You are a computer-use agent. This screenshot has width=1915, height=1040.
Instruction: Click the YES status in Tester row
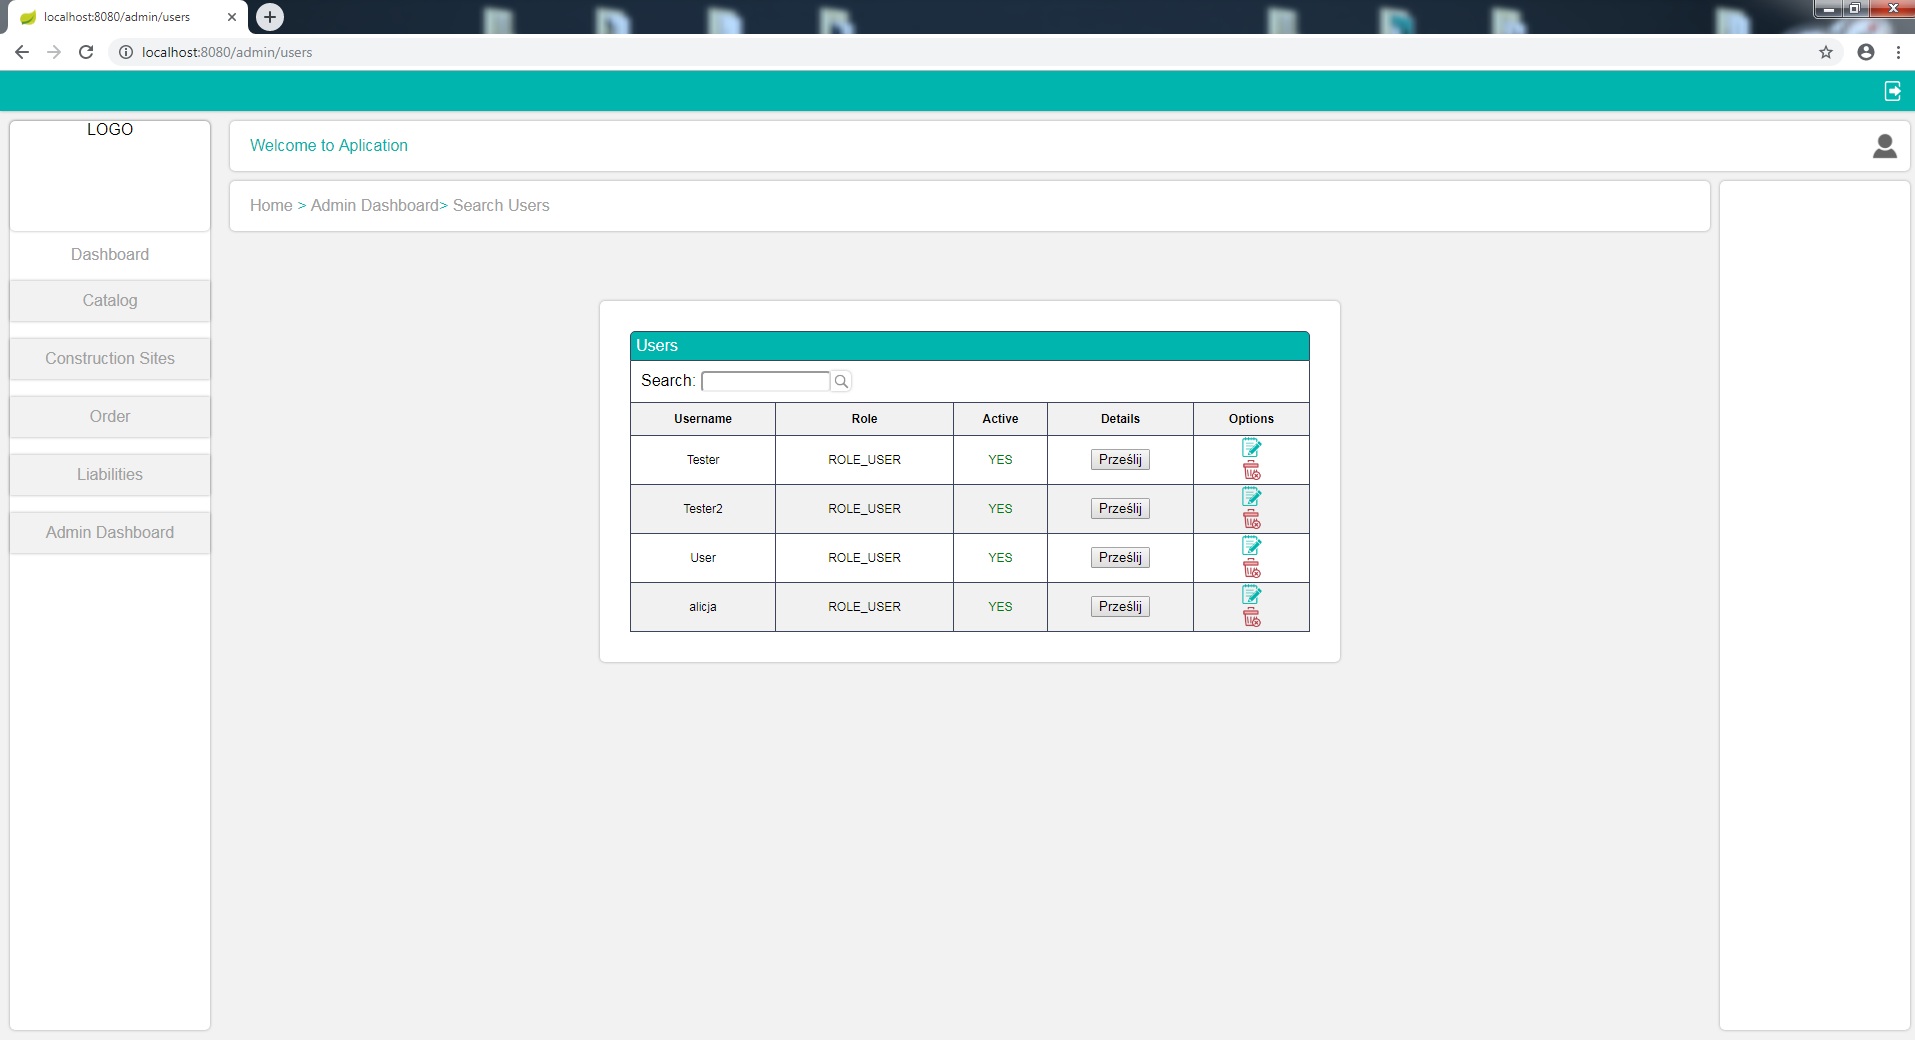(1000, 460)
